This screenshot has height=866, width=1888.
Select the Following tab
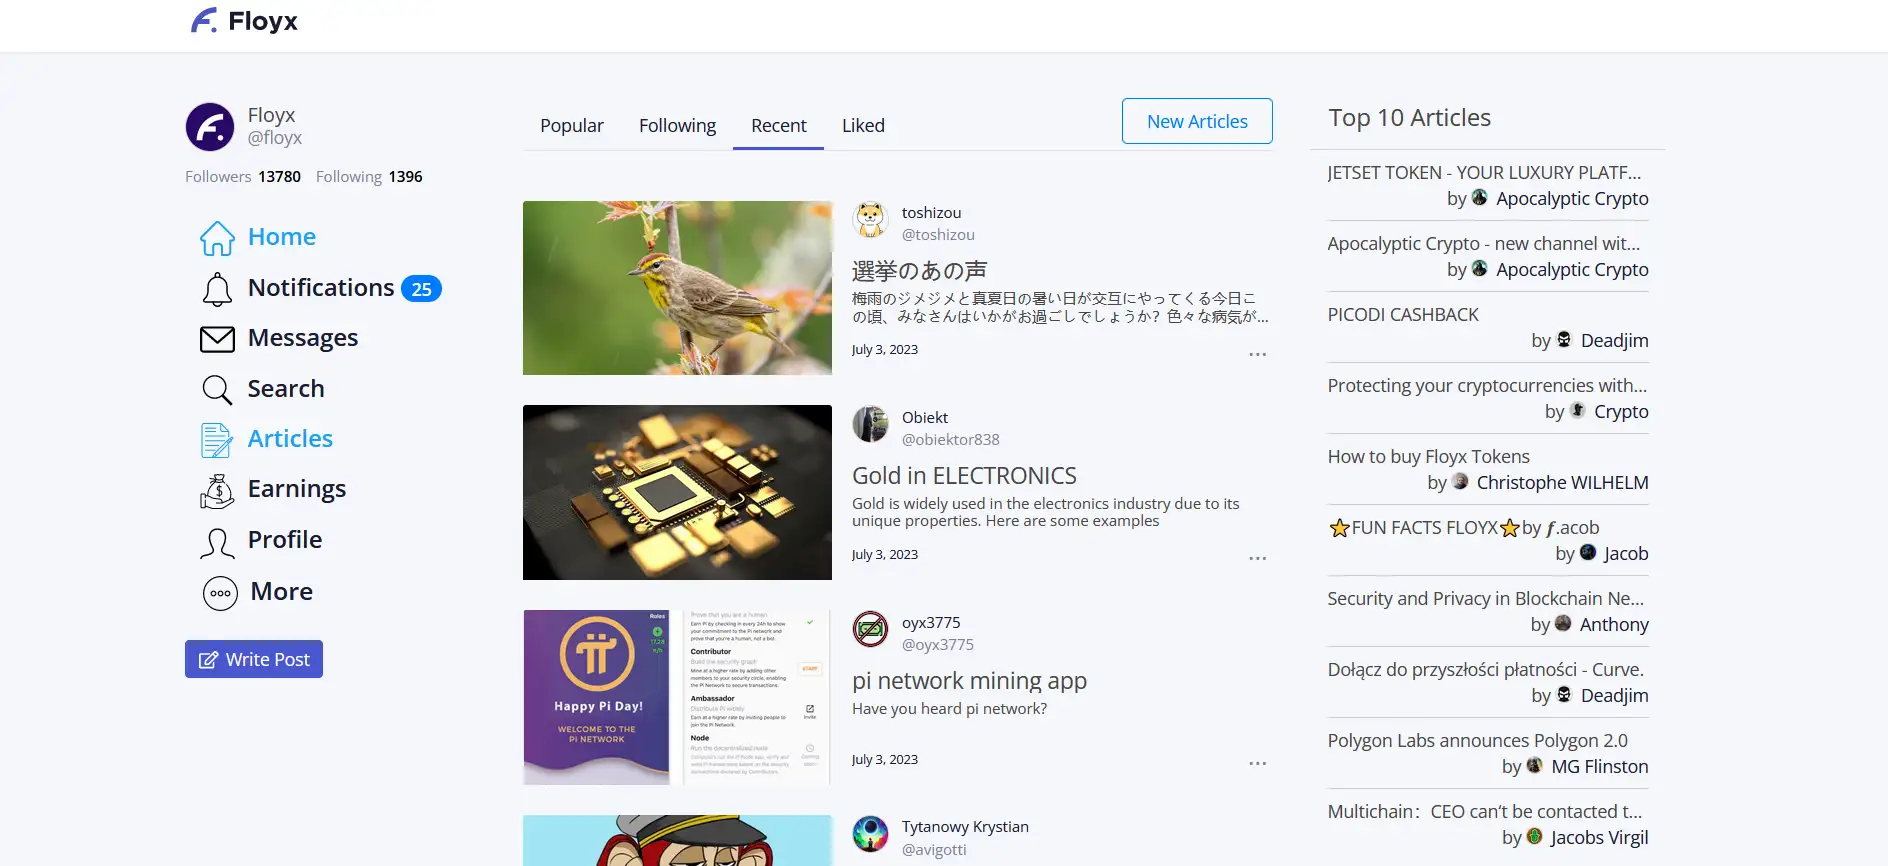[677, 125]
